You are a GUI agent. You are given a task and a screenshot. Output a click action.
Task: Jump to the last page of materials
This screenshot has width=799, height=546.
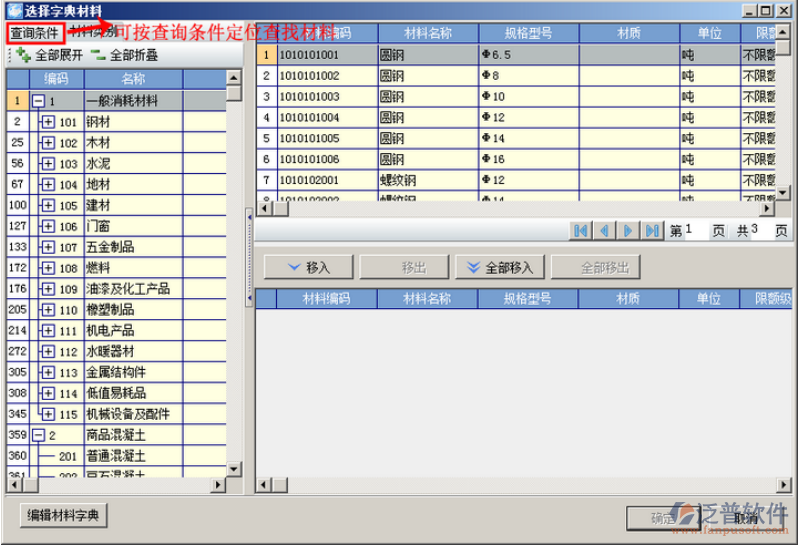(x=653, y=231)
